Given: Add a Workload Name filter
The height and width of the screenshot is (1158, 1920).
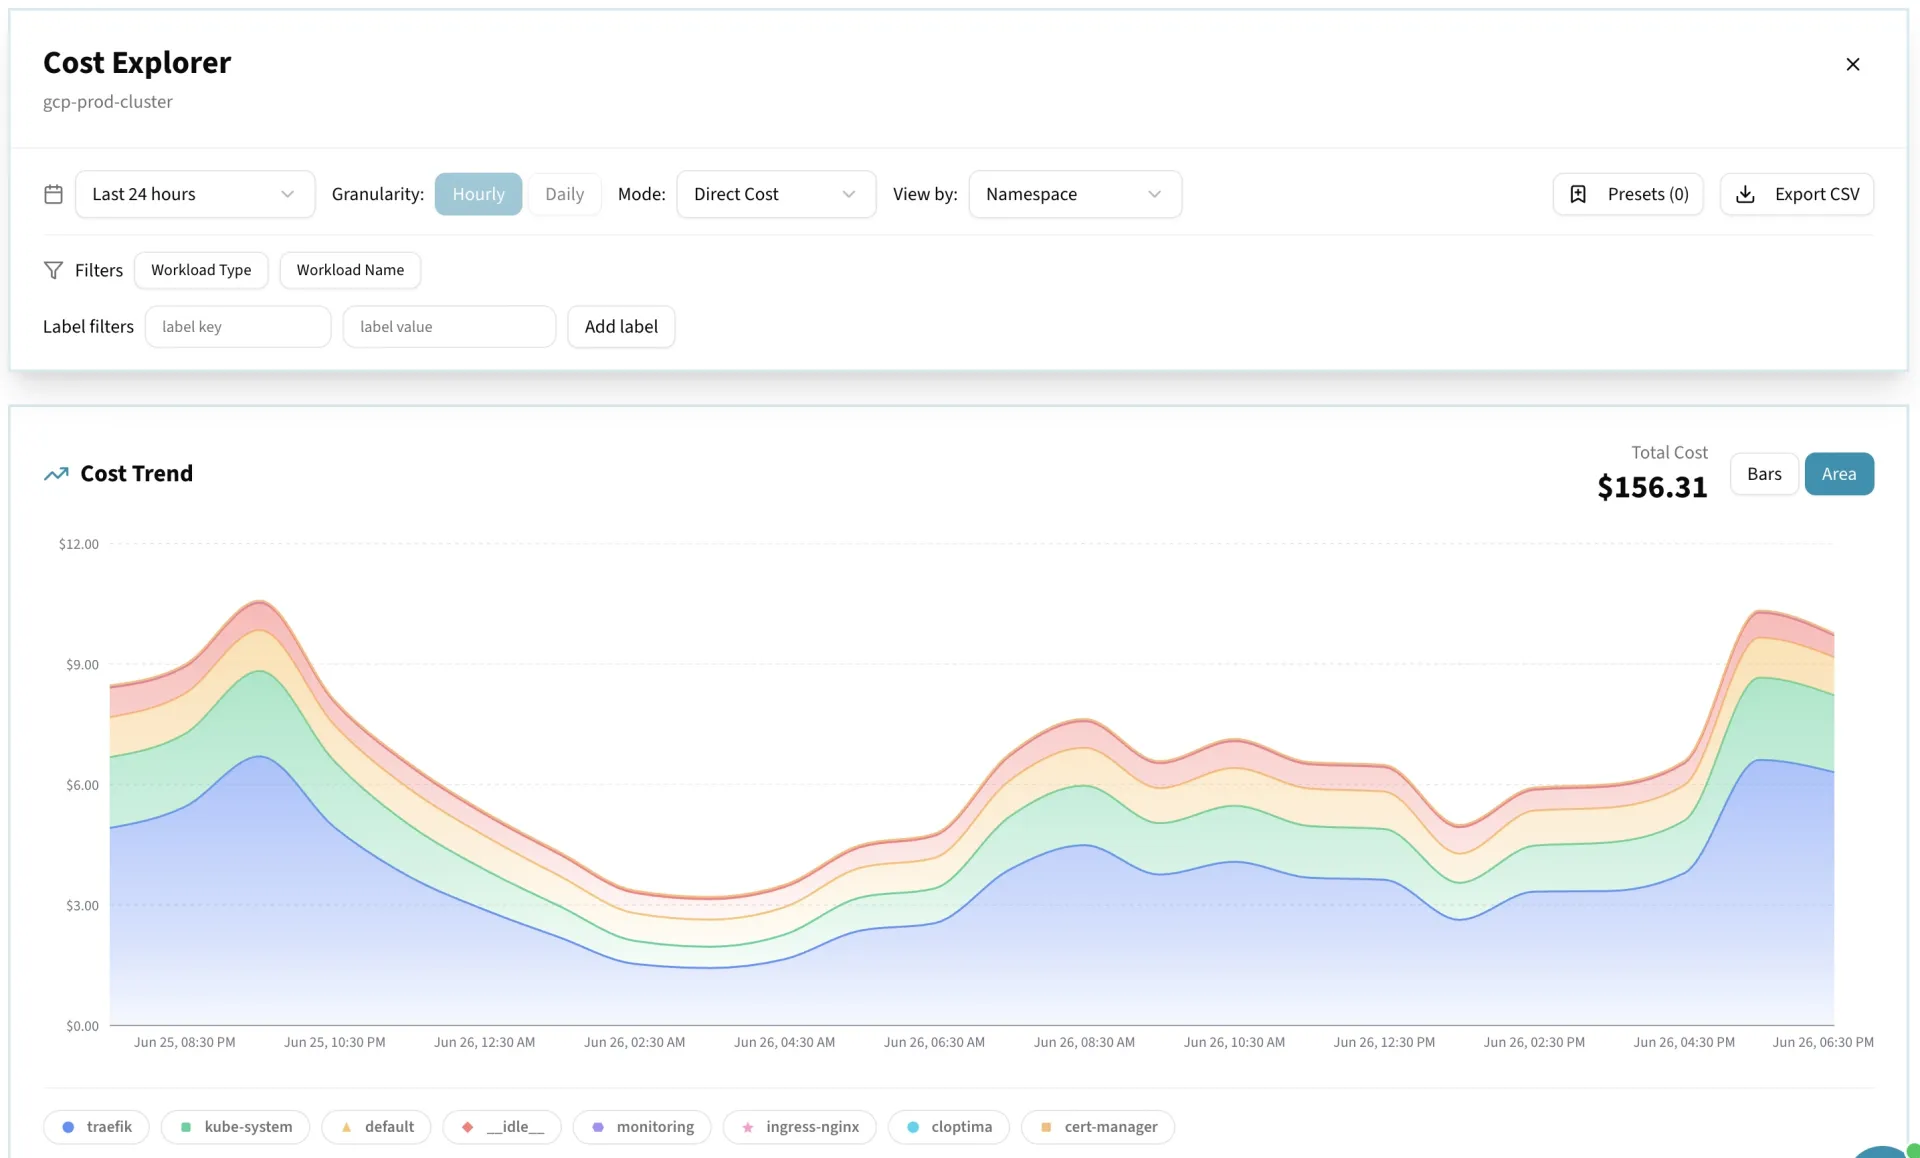Looking at the screenshot, I should [350, 270].
